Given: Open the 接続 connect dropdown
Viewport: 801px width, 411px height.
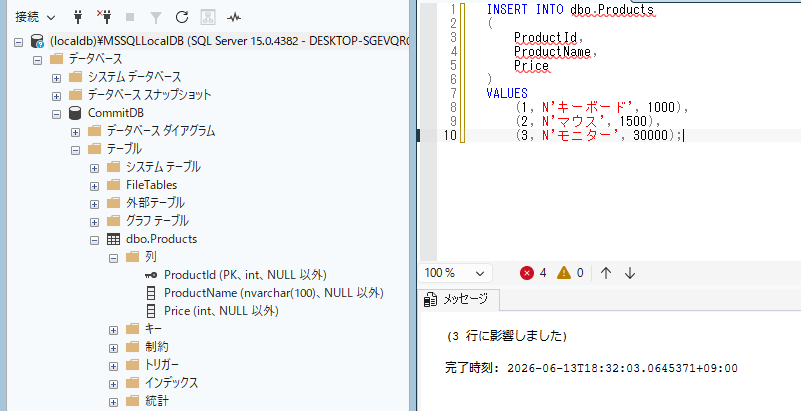Looking at the screenshot, I should click(35, 17).
